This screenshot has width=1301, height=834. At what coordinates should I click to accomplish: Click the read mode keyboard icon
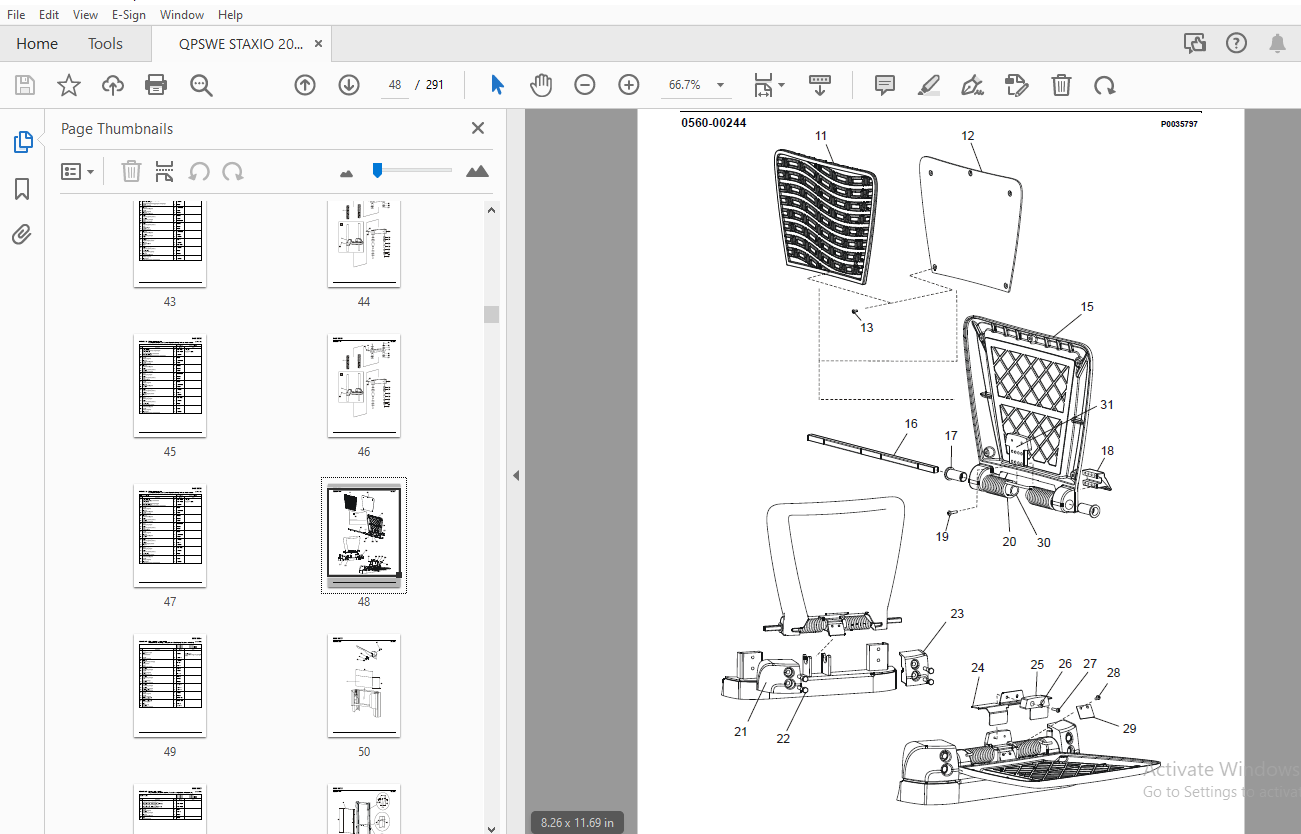(x=820, y=85)
